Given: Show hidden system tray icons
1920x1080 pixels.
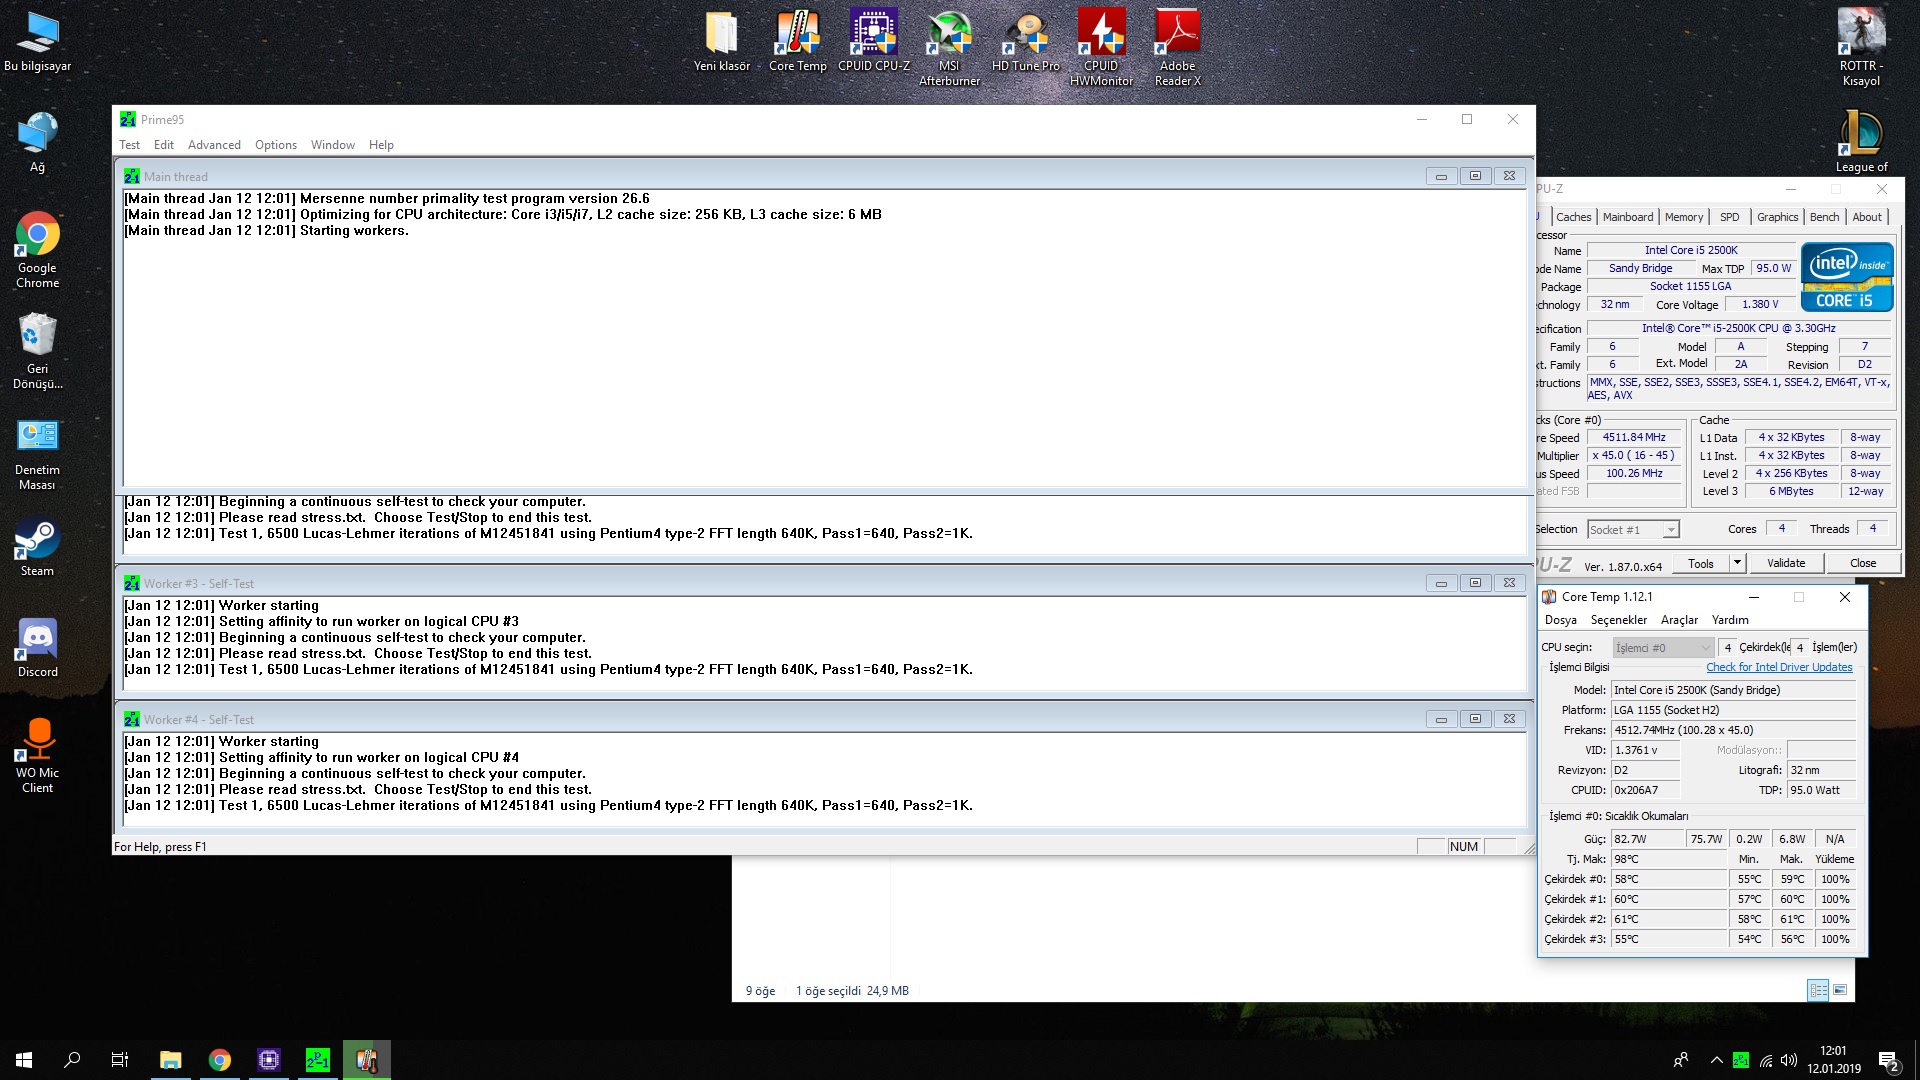Looking at the screenshot, I should pos(1716,1060).
